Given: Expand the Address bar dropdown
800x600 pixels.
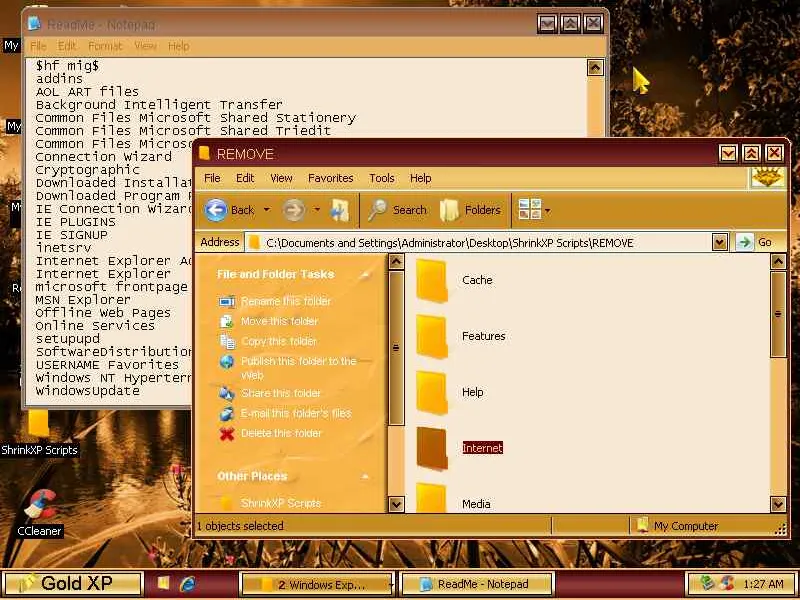Looking at the screenshot, I should click(719, 242).
